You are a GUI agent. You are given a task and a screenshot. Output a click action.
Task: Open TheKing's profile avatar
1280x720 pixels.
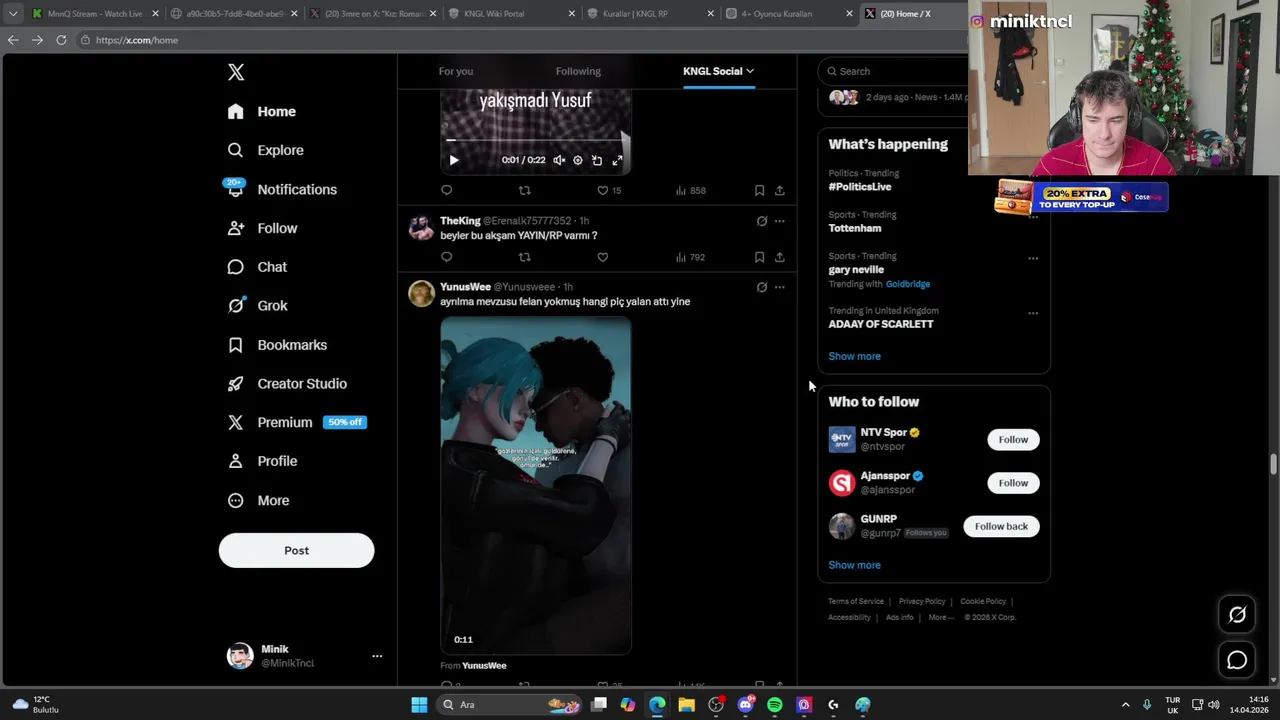click(421, 228)
